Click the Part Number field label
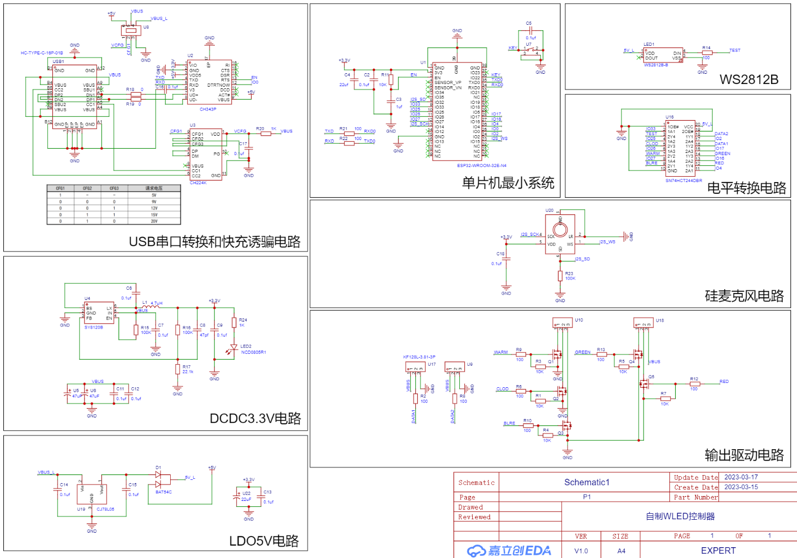797x558 pixels. pos(696,497)
